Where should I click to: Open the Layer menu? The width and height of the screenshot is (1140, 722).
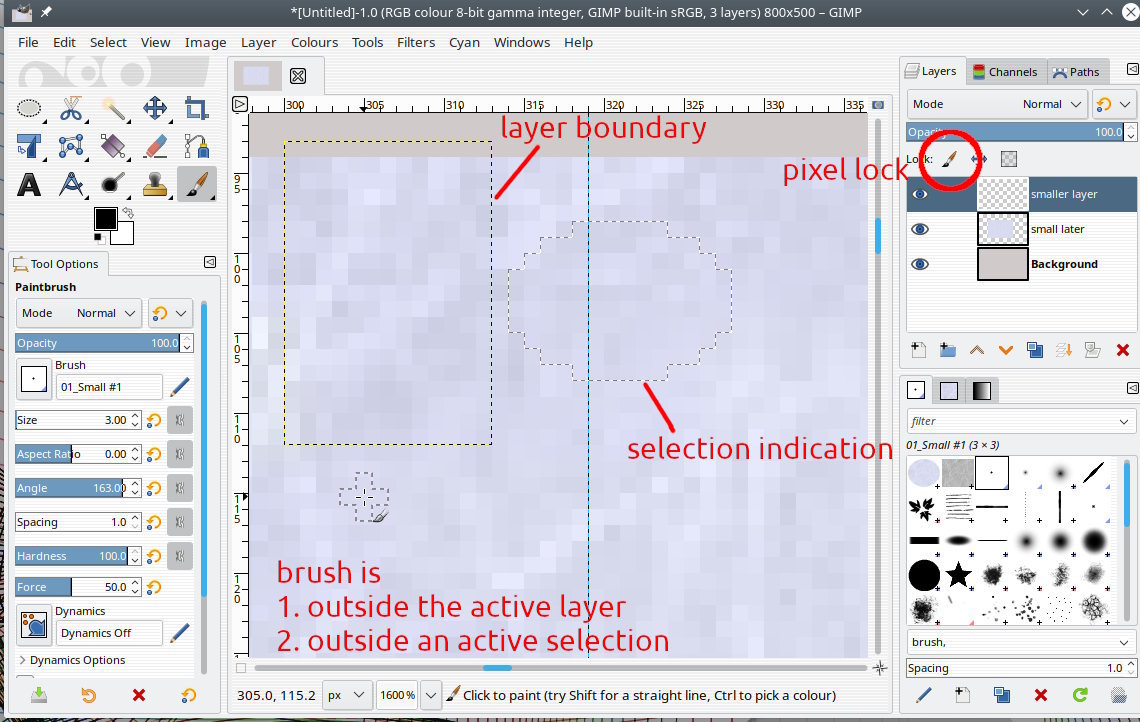click(258, 42)
